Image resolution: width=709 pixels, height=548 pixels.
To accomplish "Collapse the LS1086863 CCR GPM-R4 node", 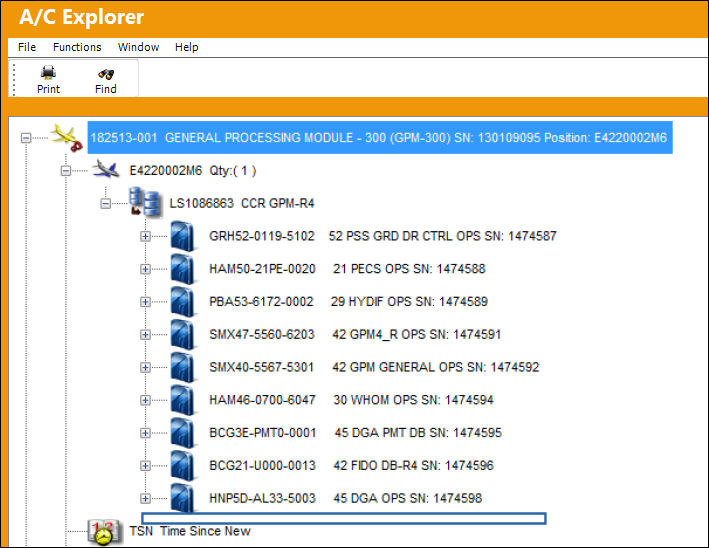I will [x=105, y=203].
